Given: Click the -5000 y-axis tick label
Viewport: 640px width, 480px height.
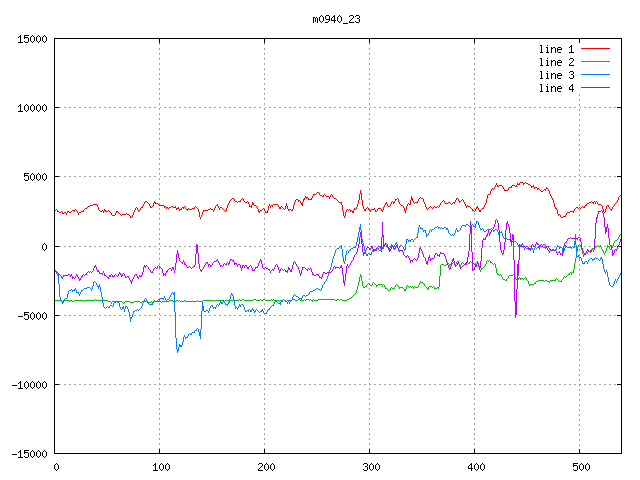Looking at the screenshot, I should (x=32, y=315).
